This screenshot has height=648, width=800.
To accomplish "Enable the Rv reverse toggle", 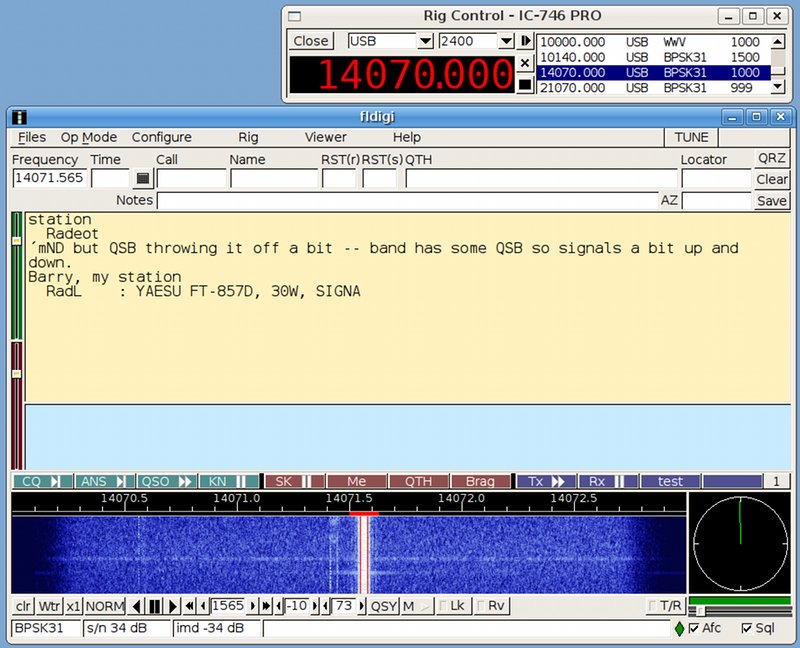I will [491, 606].
